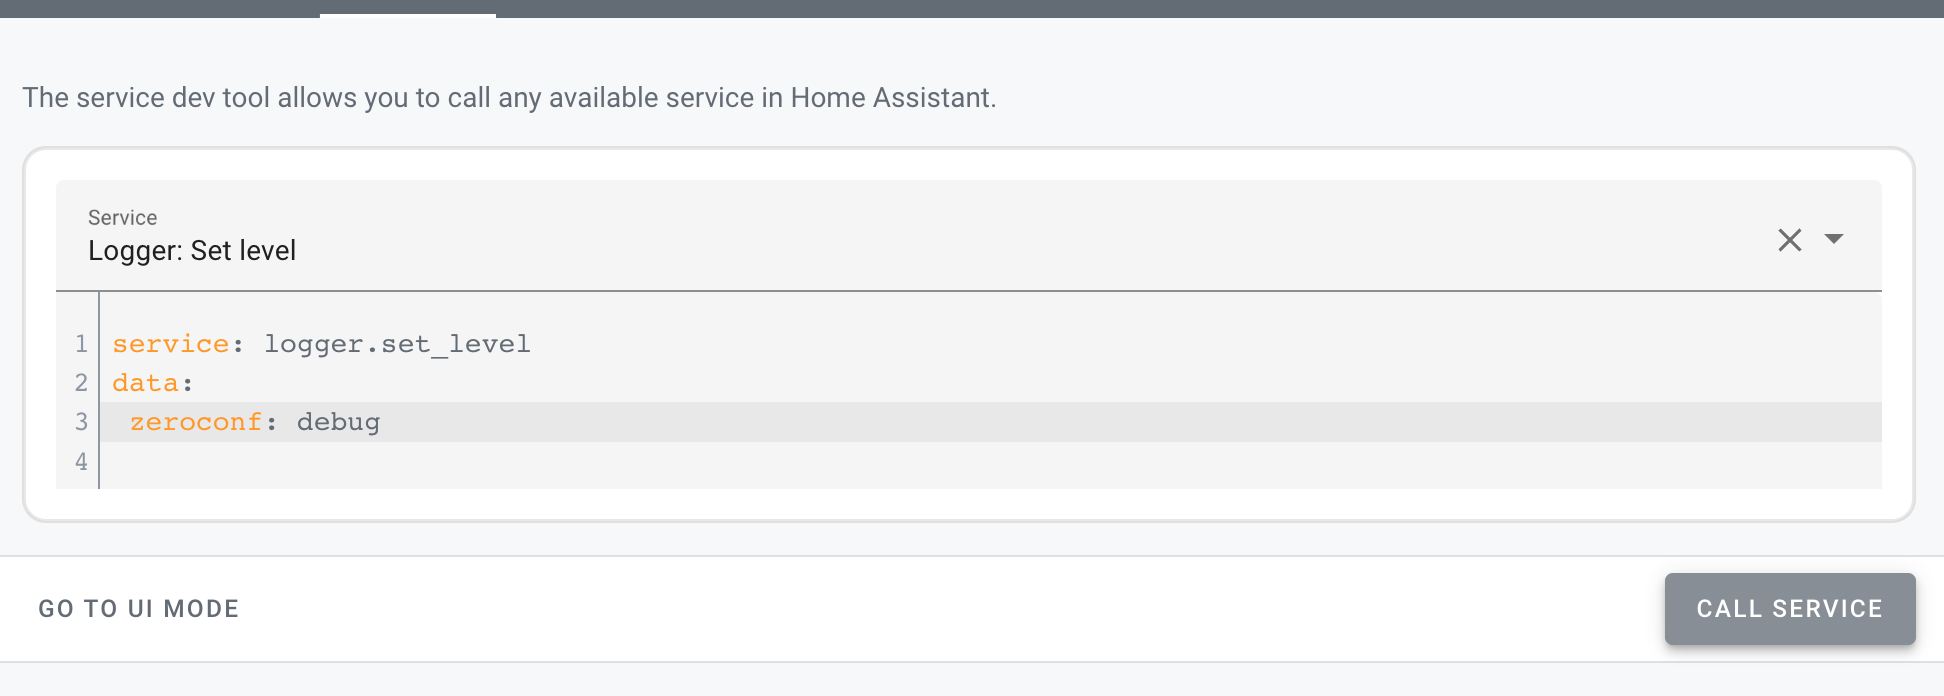
Task: Click GO TO UI MODE
Action: 138,608
